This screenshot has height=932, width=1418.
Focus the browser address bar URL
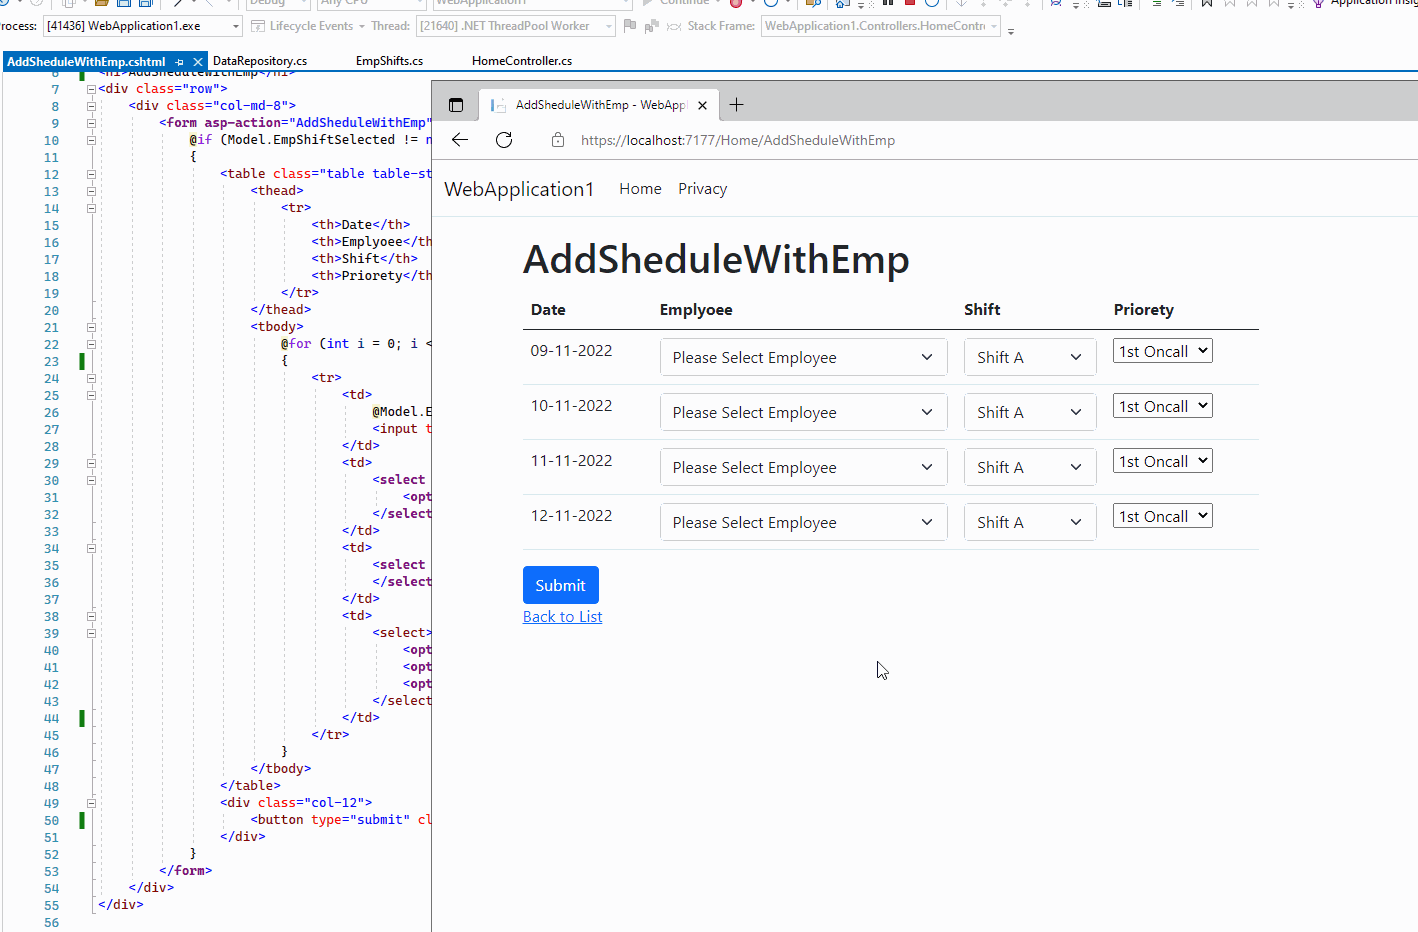[x=738, y=140]
